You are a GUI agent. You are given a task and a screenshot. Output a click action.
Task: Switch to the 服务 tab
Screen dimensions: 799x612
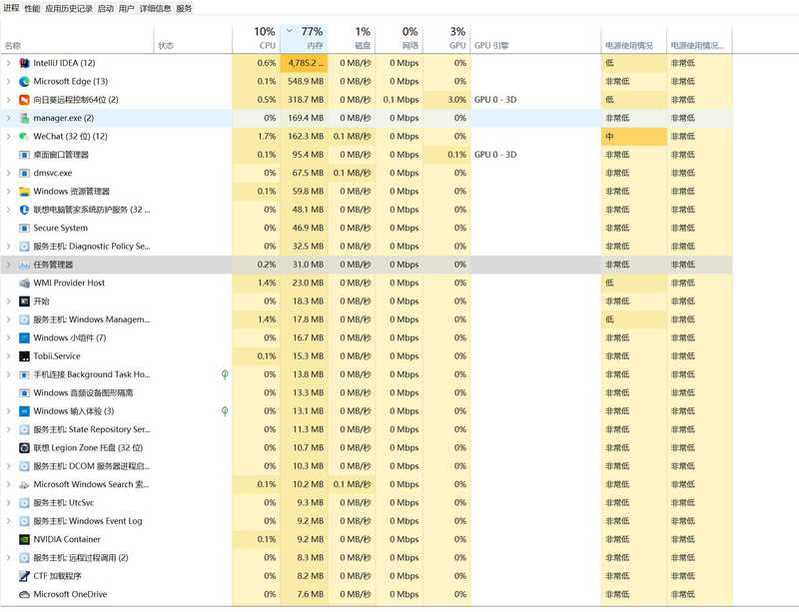click(x=184, y=8)
